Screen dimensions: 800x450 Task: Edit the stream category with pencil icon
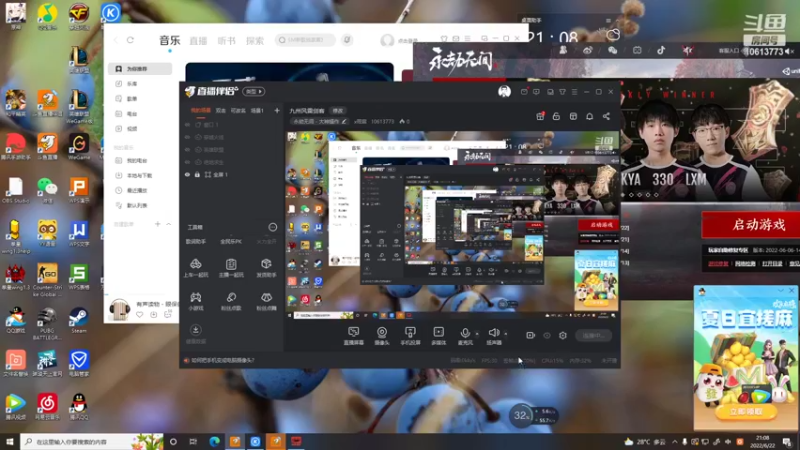(344, 121)
